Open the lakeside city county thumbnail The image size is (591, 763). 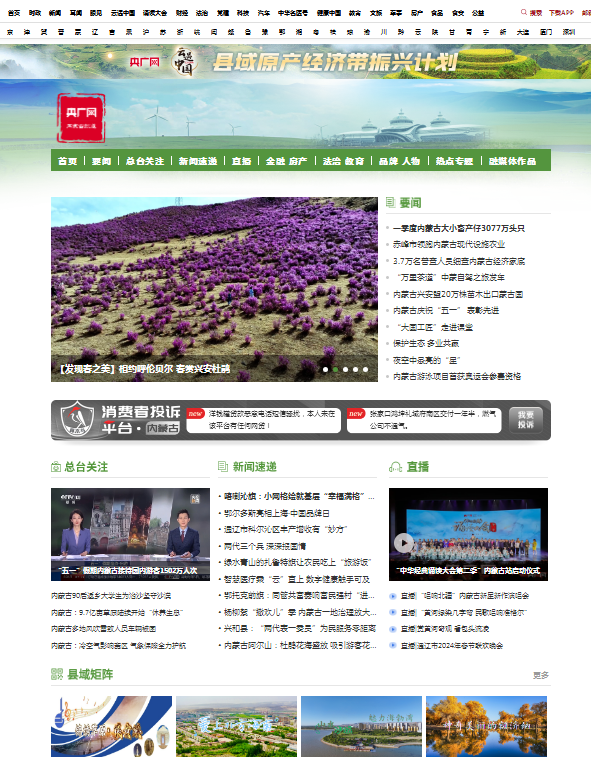[361, 726]
